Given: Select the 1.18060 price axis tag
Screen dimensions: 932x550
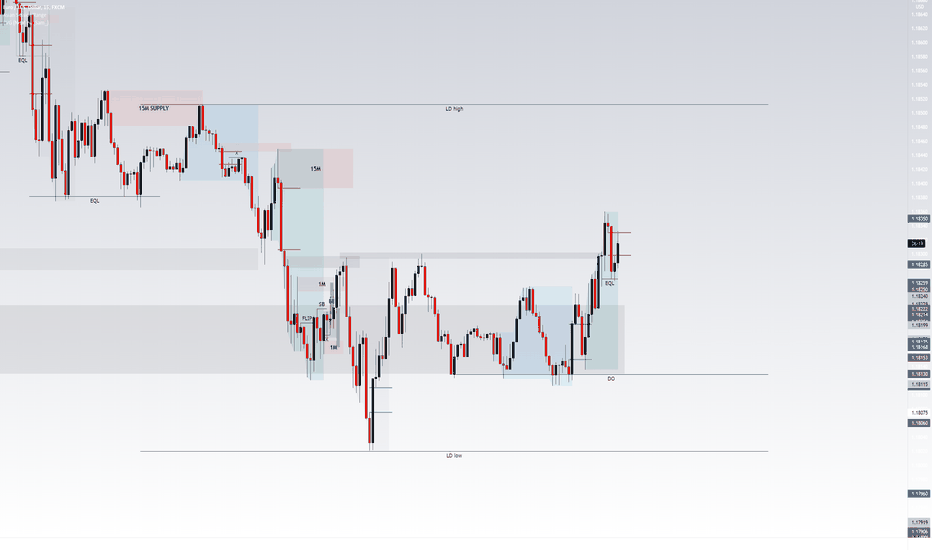Looking at the screenshot, I should coord(919,423).
